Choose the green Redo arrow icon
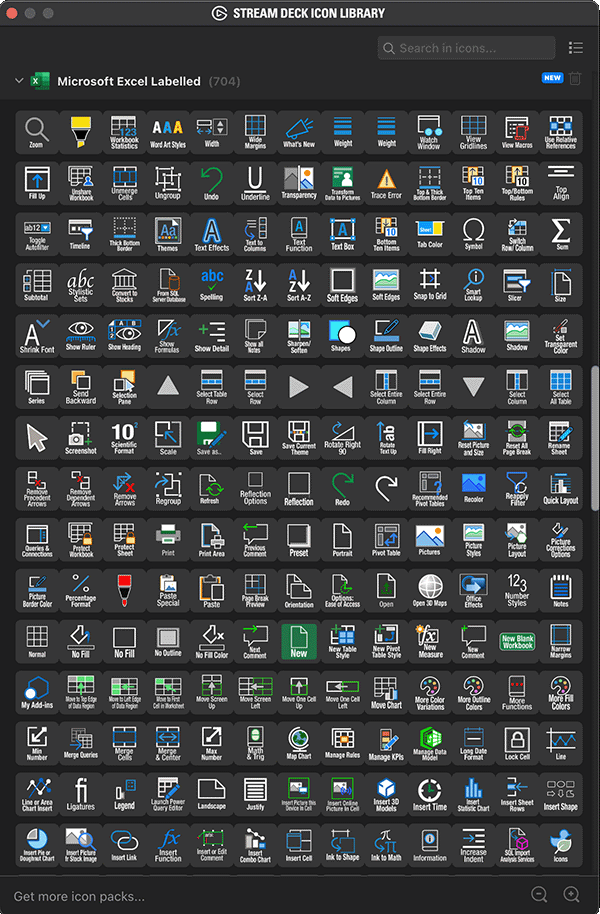Image resolution: width=600 pixels, height=914 pixels. 343,488
